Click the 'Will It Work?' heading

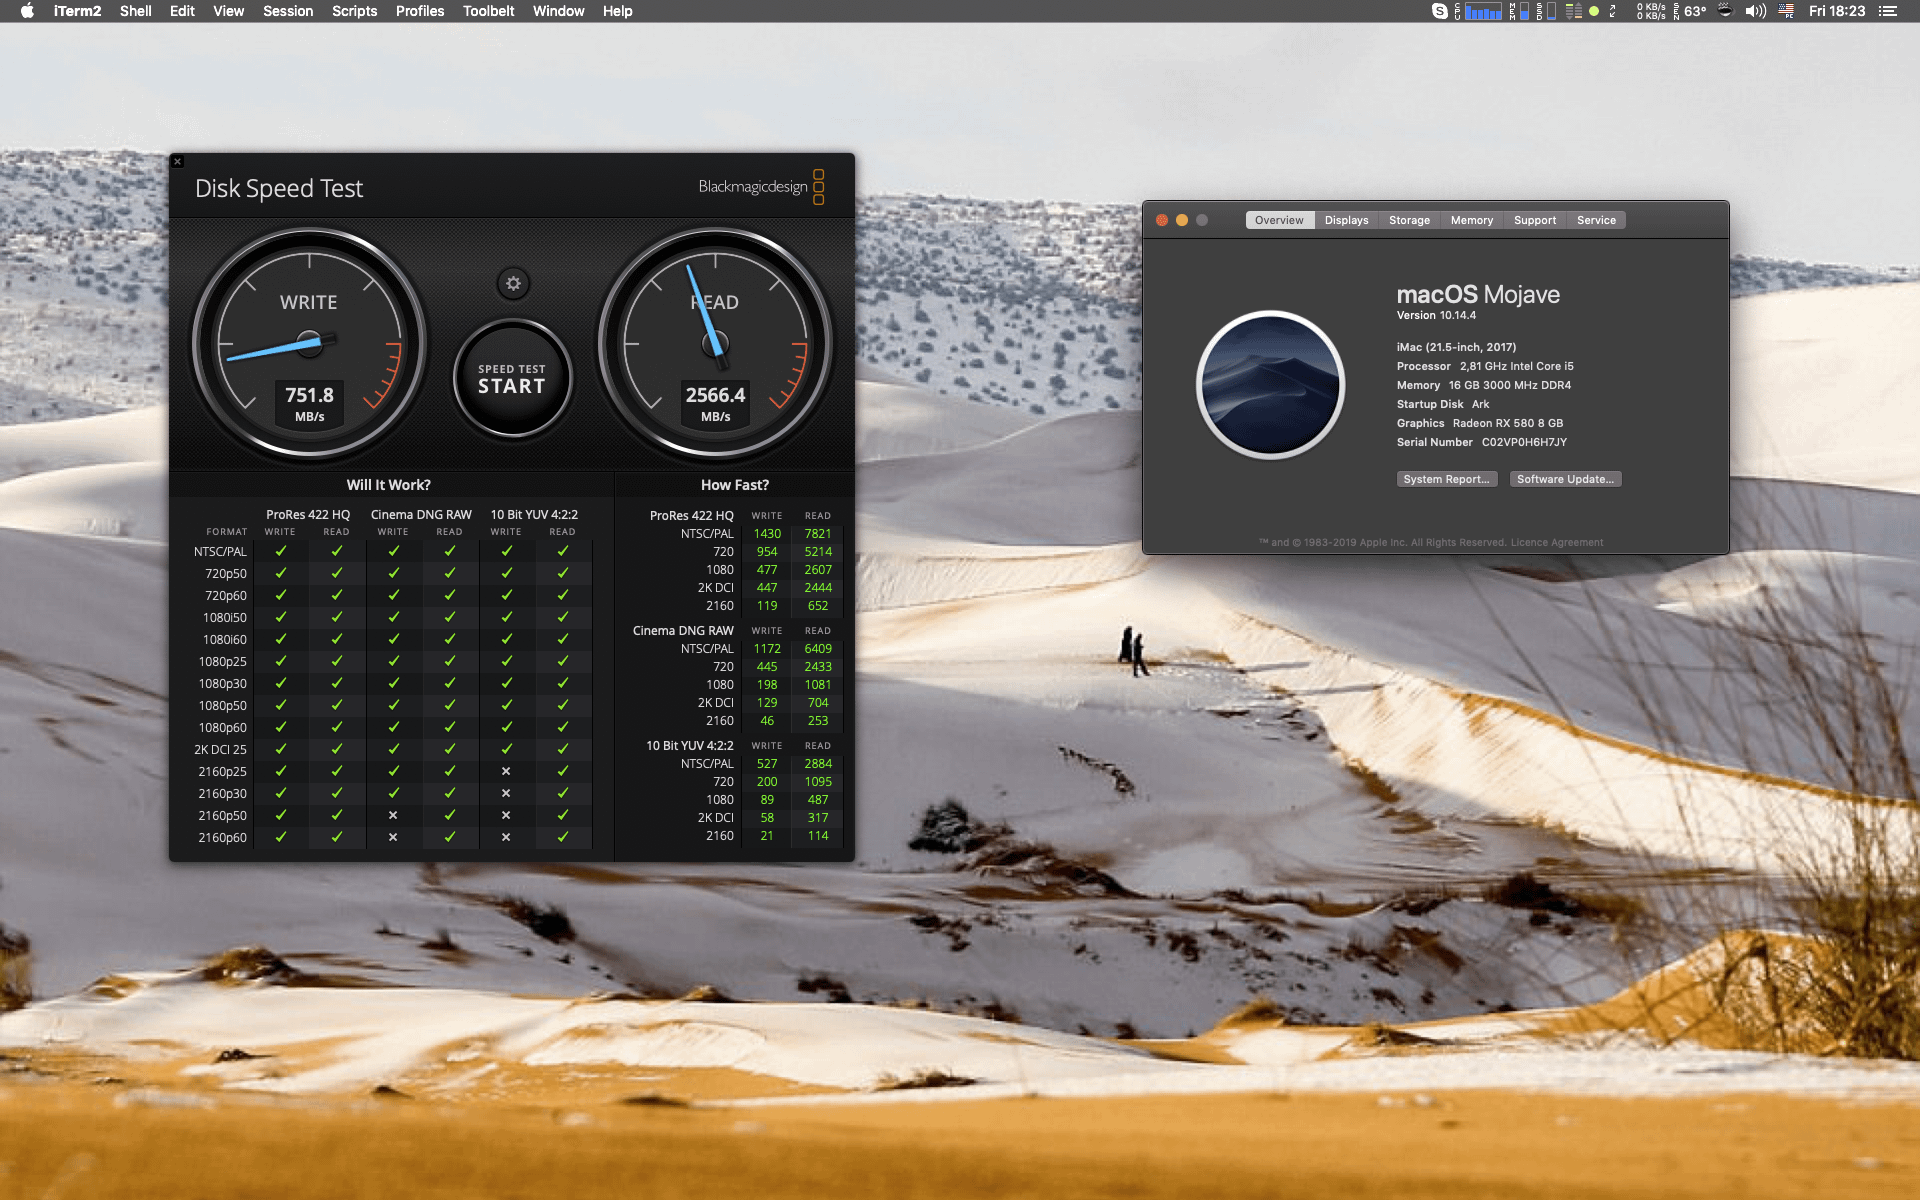point(388,485)
